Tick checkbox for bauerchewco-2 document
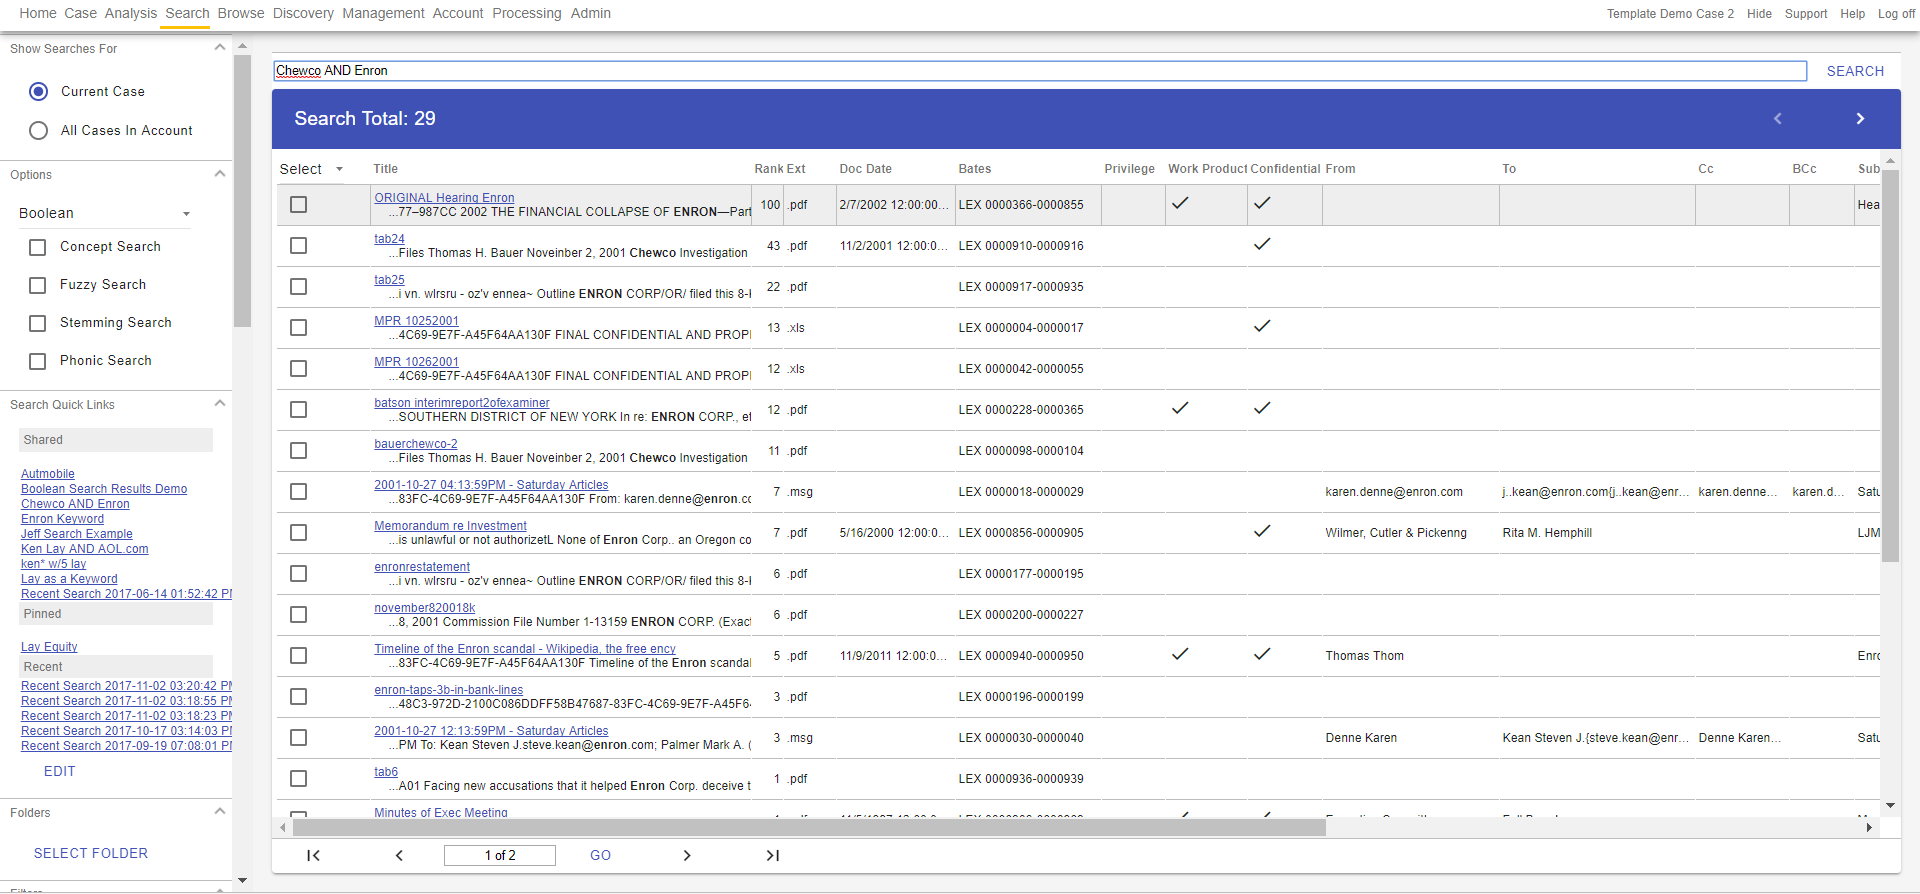 [x=298, y=450]
